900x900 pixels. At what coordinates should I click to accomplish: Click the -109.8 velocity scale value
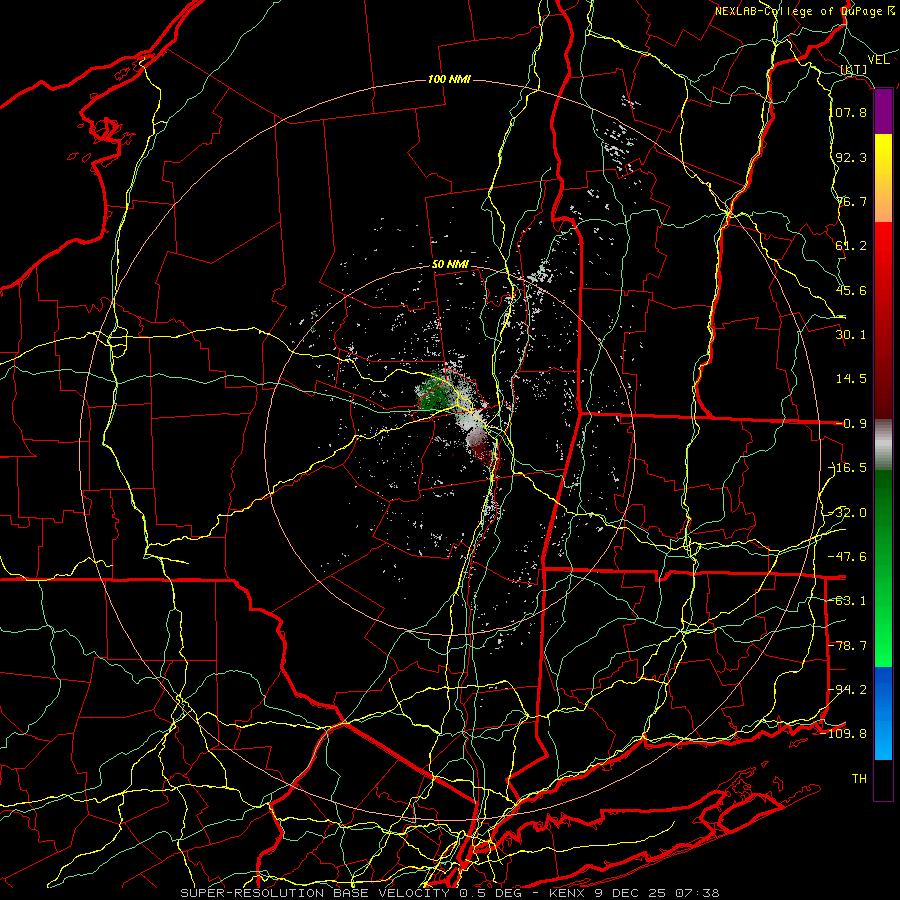tap(846, 734)
